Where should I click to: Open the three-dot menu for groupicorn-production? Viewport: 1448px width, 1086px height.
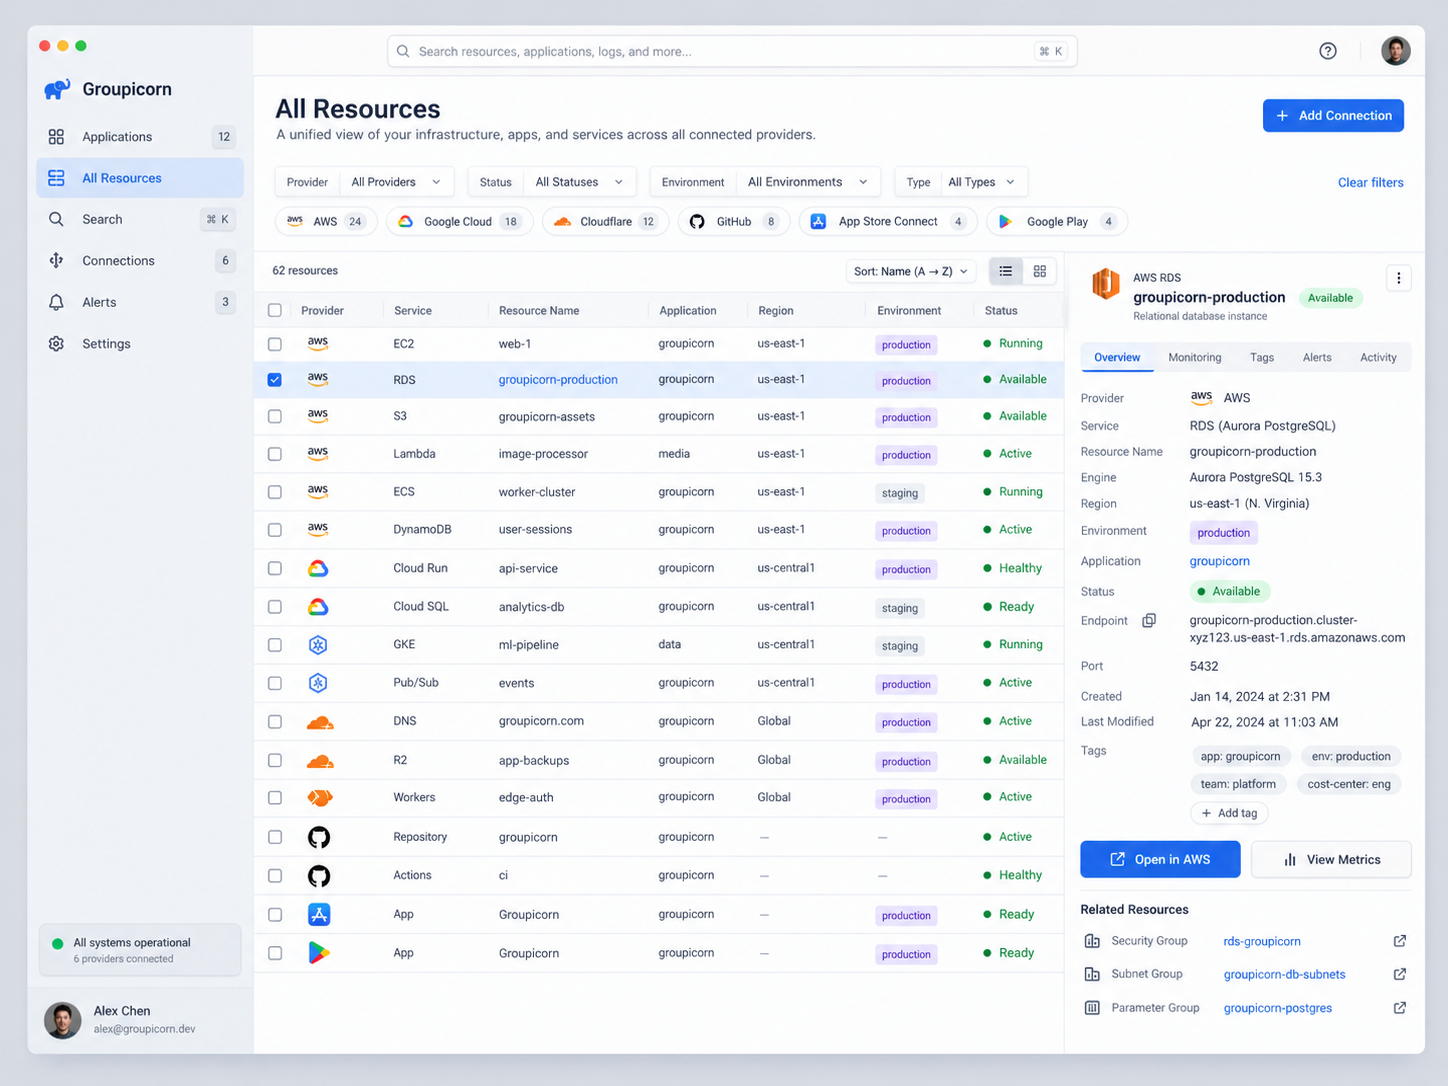coord(1399,279)
